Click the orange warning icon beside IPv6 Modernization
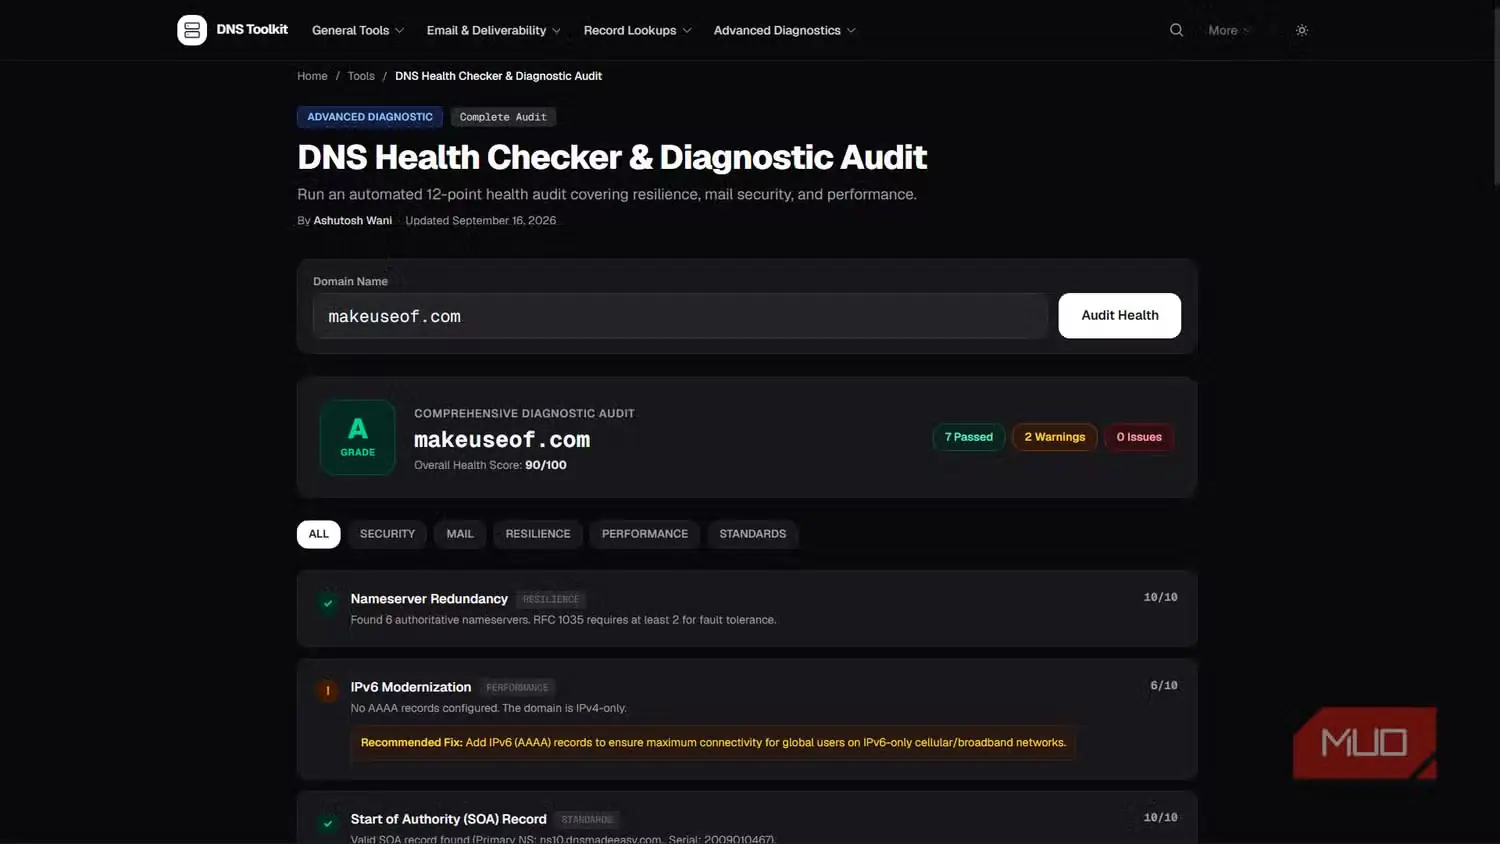 (x=328, y=691)
